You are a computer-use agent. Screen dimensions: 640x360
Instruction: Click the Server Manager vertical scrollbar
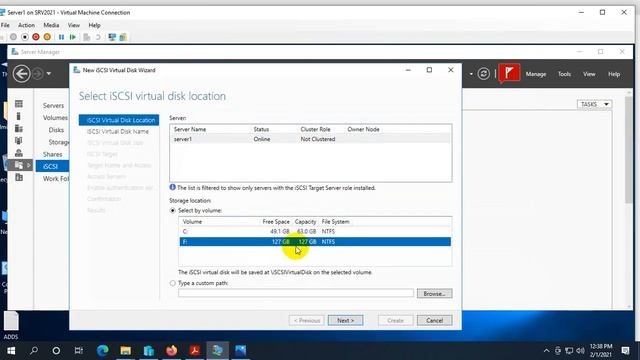629,149
